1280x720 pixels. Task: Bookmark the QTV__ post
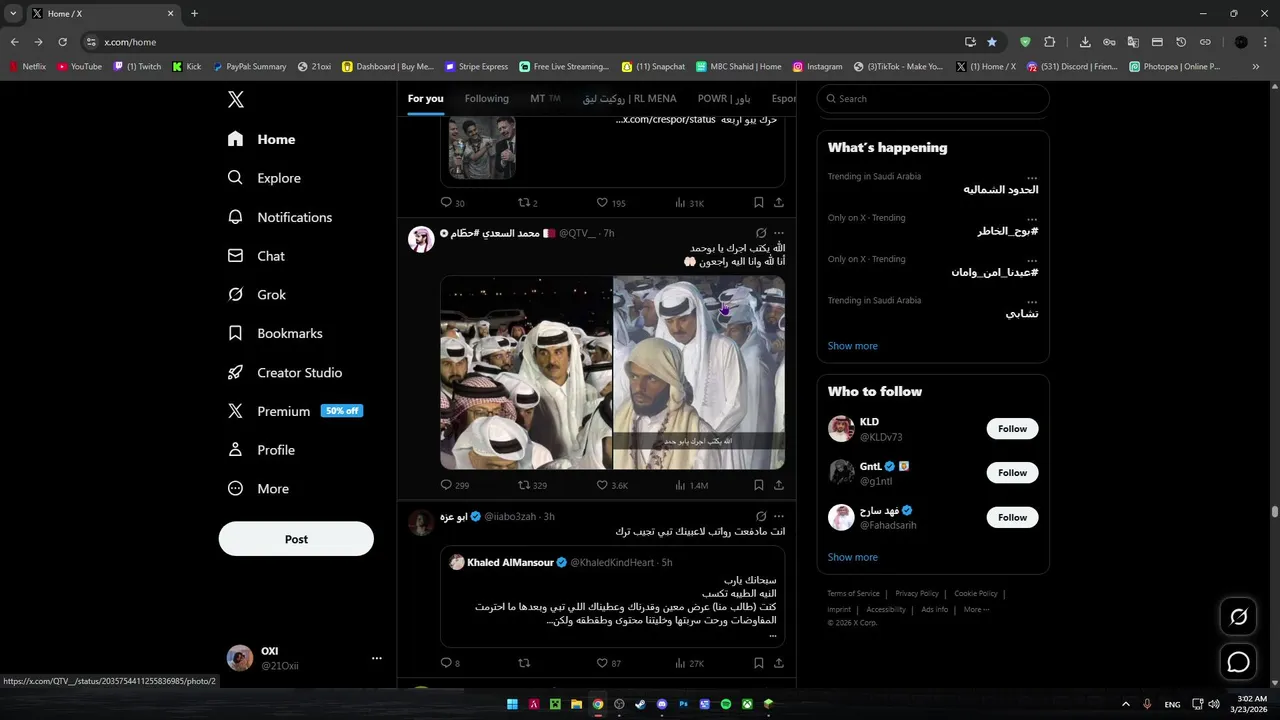[x=759, y=485]
